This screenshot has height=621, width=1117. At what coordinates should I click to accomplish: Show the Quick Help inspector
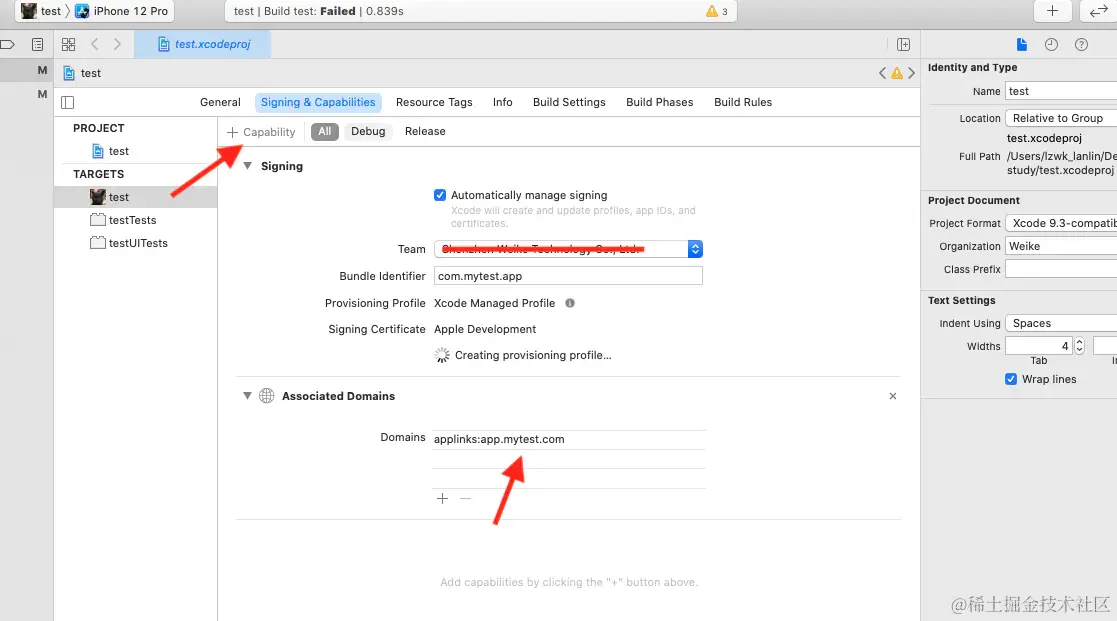pyautogui.click(x=1081, y=44)
